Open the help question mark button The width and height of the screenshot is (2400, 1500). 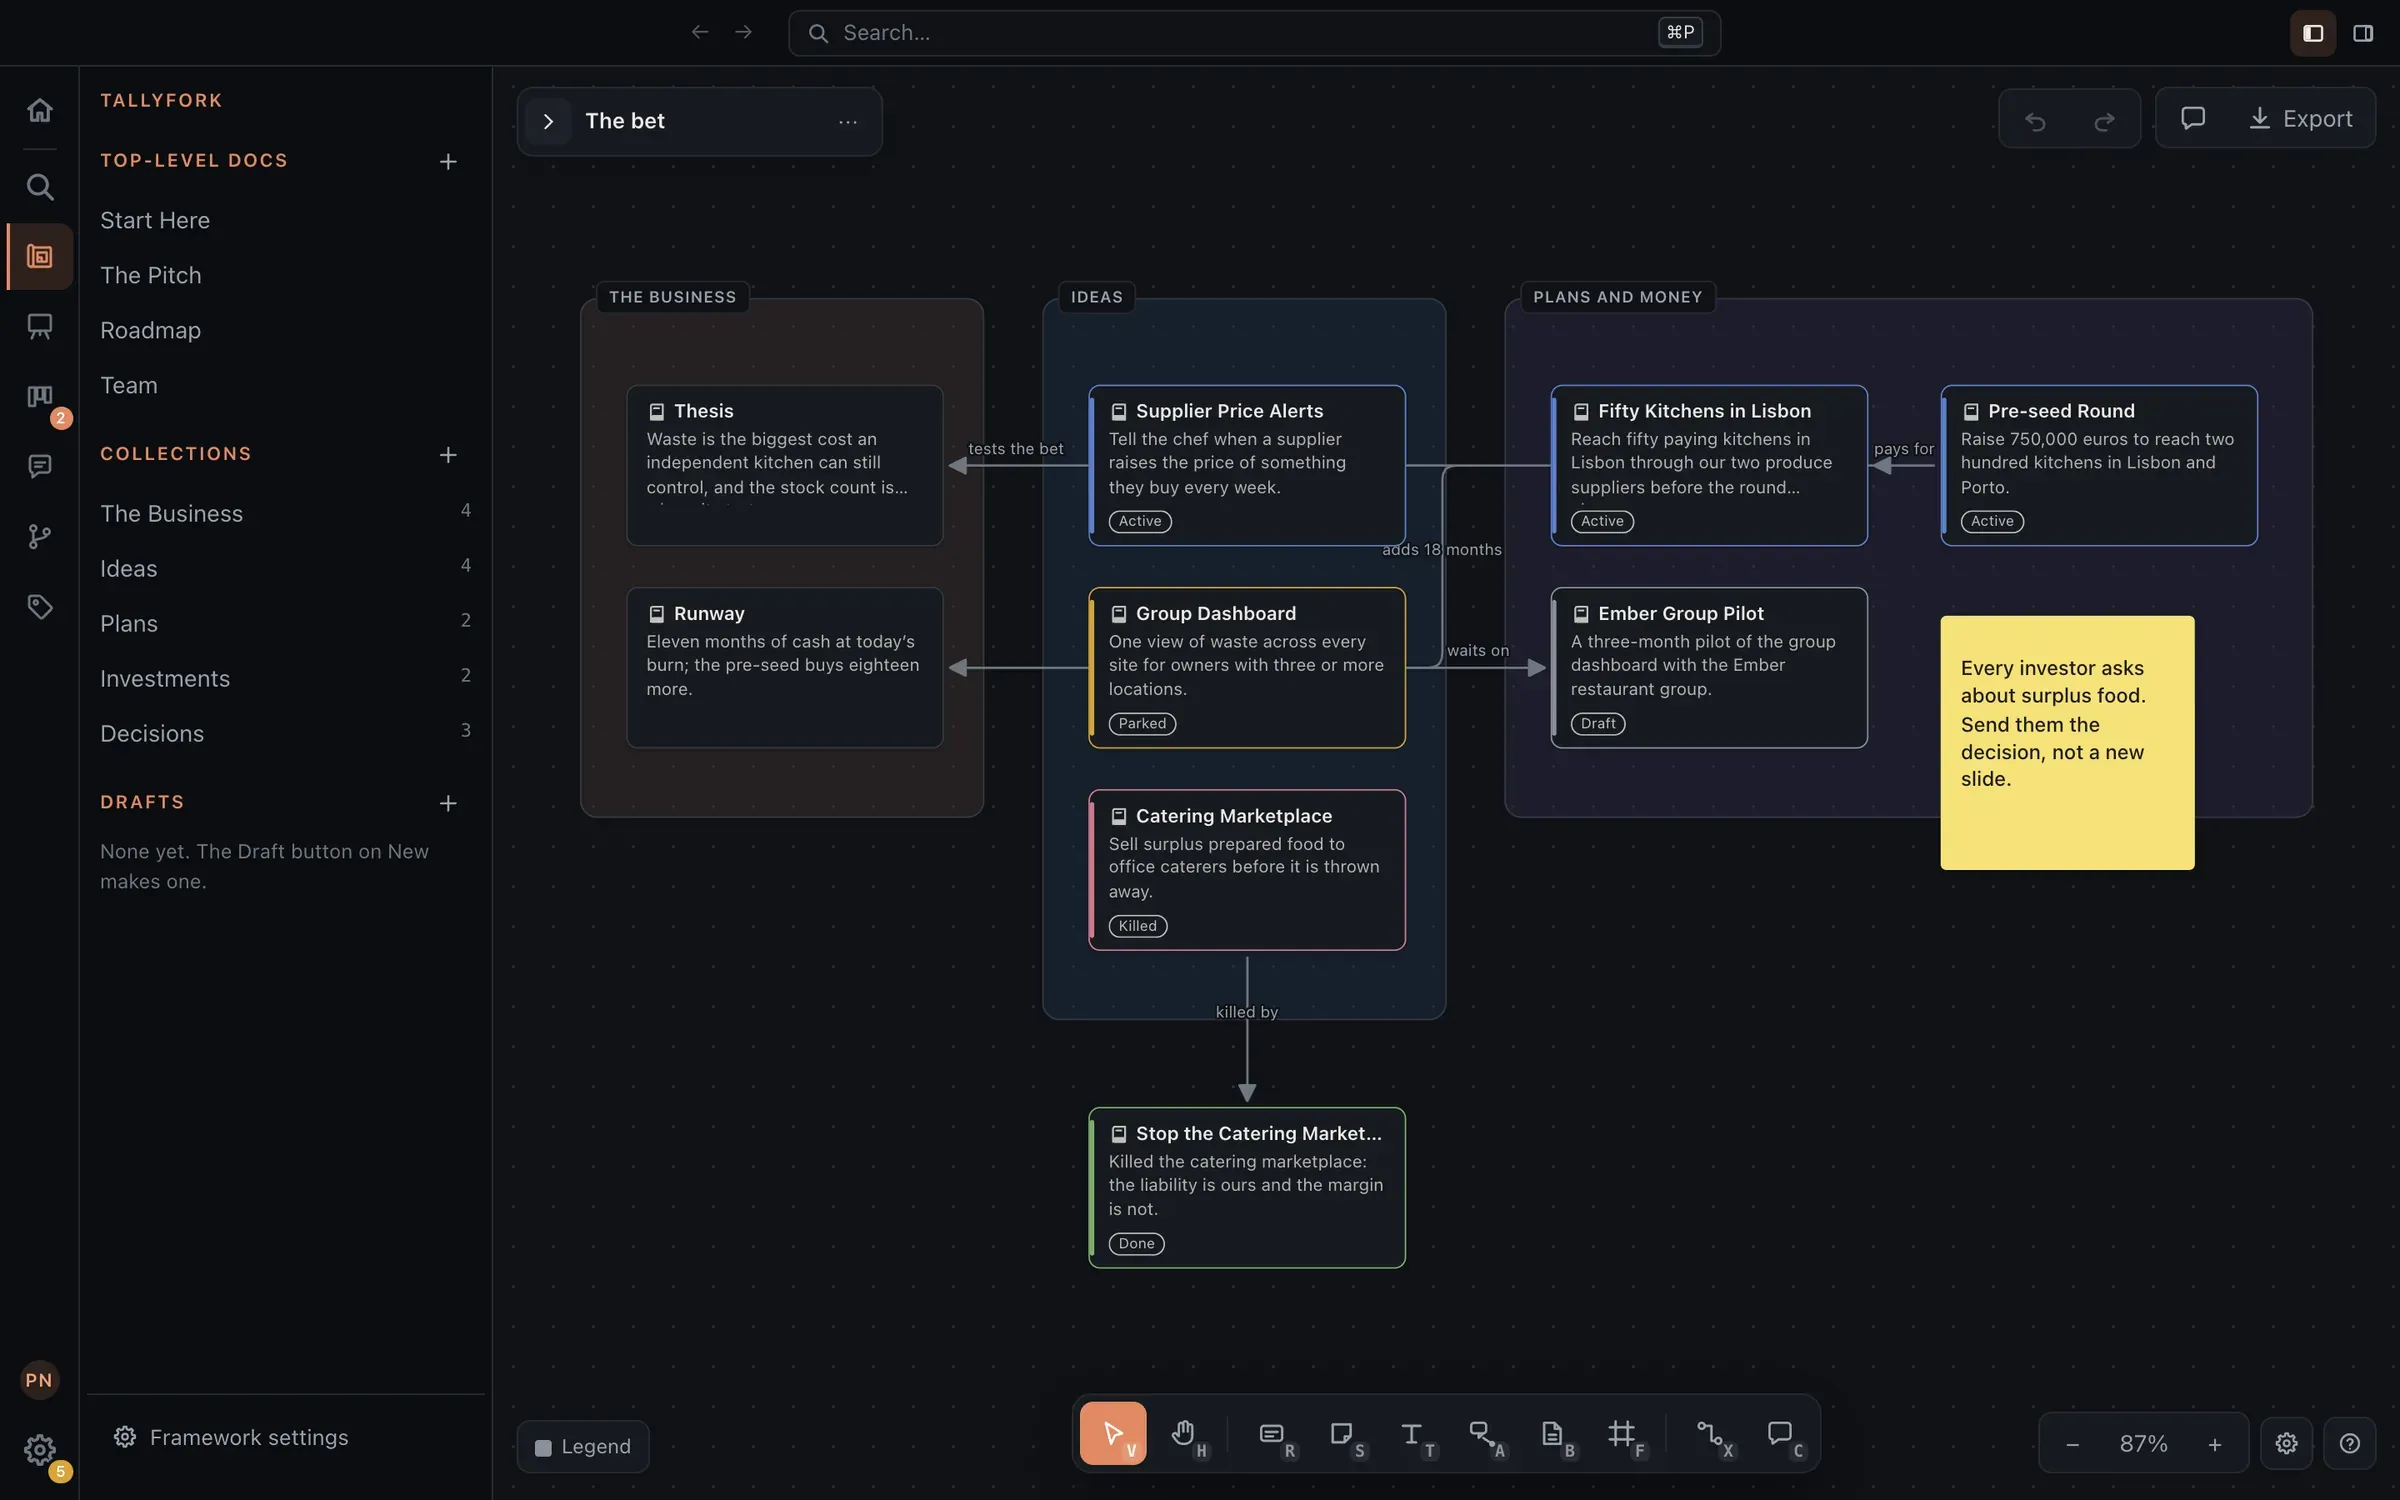coord(2349,1443)
